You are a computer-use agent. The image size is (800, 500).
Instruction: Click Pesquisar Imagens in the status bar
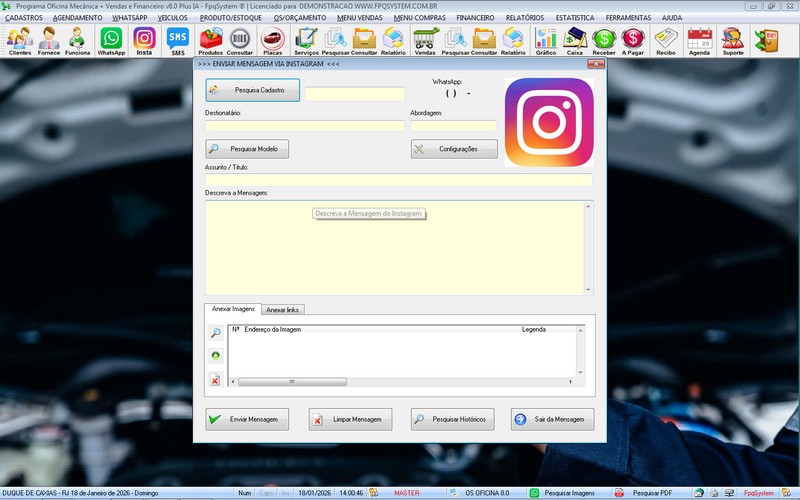(569, 493)
